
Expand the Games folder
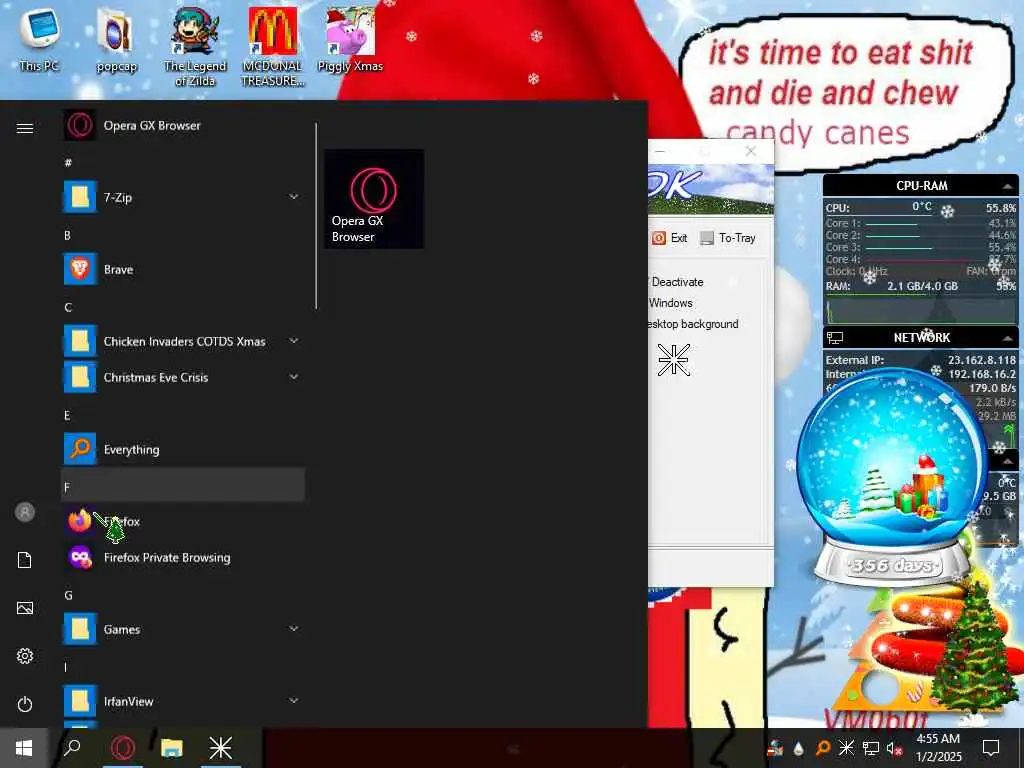294,629
